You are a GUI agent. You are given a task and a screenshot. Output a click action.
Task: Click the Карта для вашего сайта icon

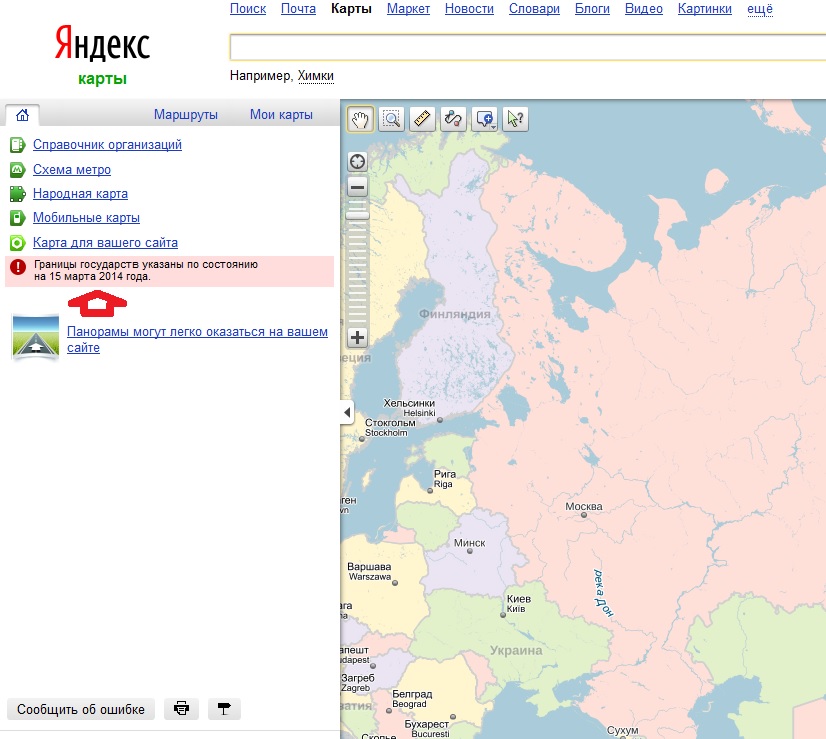17,242
